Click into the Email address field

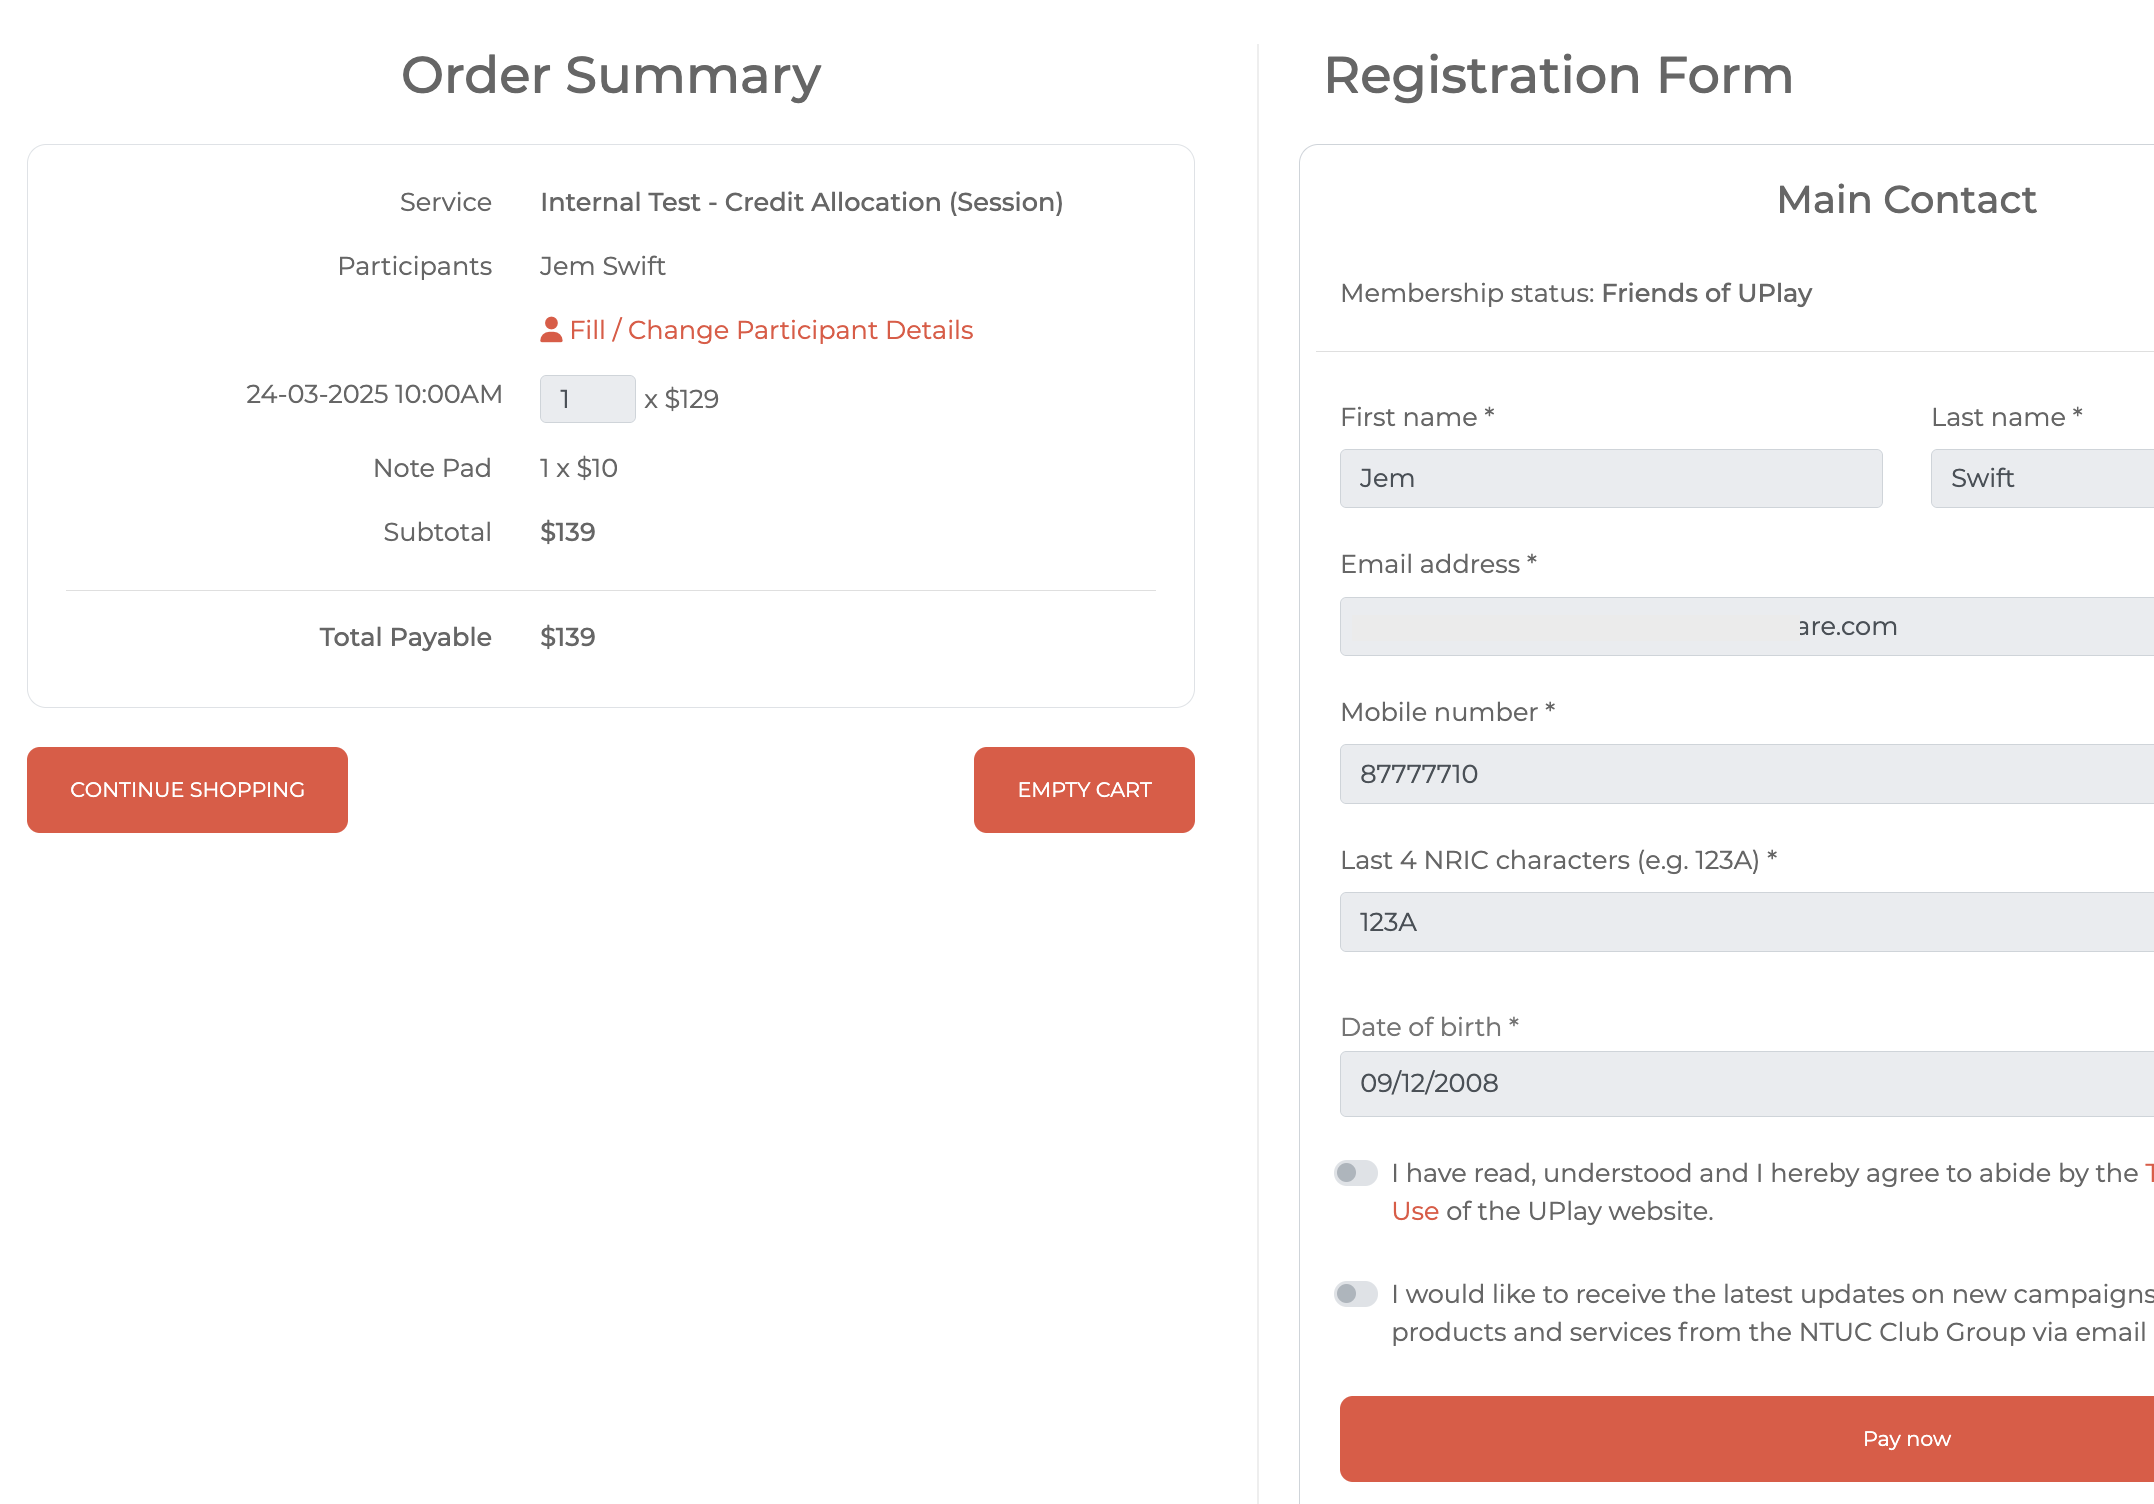[x=1745, y=626]
